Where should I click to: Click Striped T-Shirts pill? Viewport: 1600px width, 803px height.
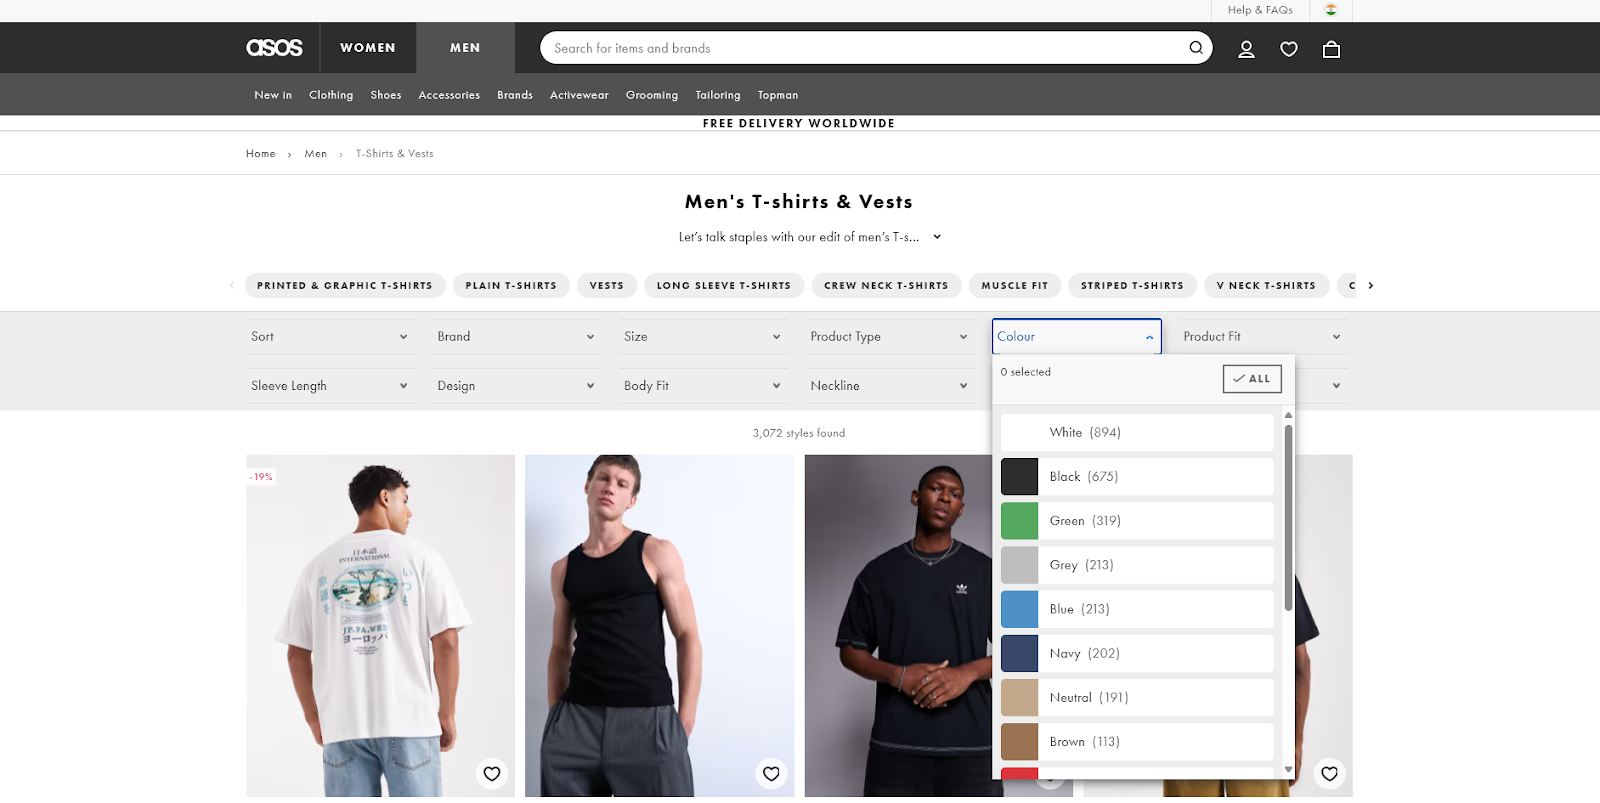pos(1132,286)
